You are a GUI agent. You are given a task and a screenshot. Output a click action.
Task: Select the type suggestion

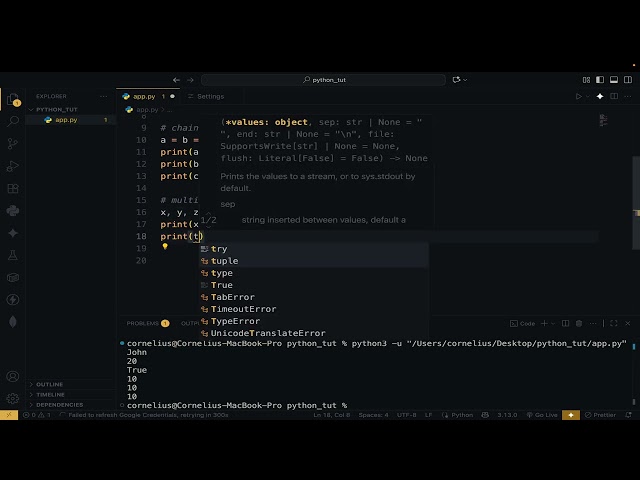point(313,273)
